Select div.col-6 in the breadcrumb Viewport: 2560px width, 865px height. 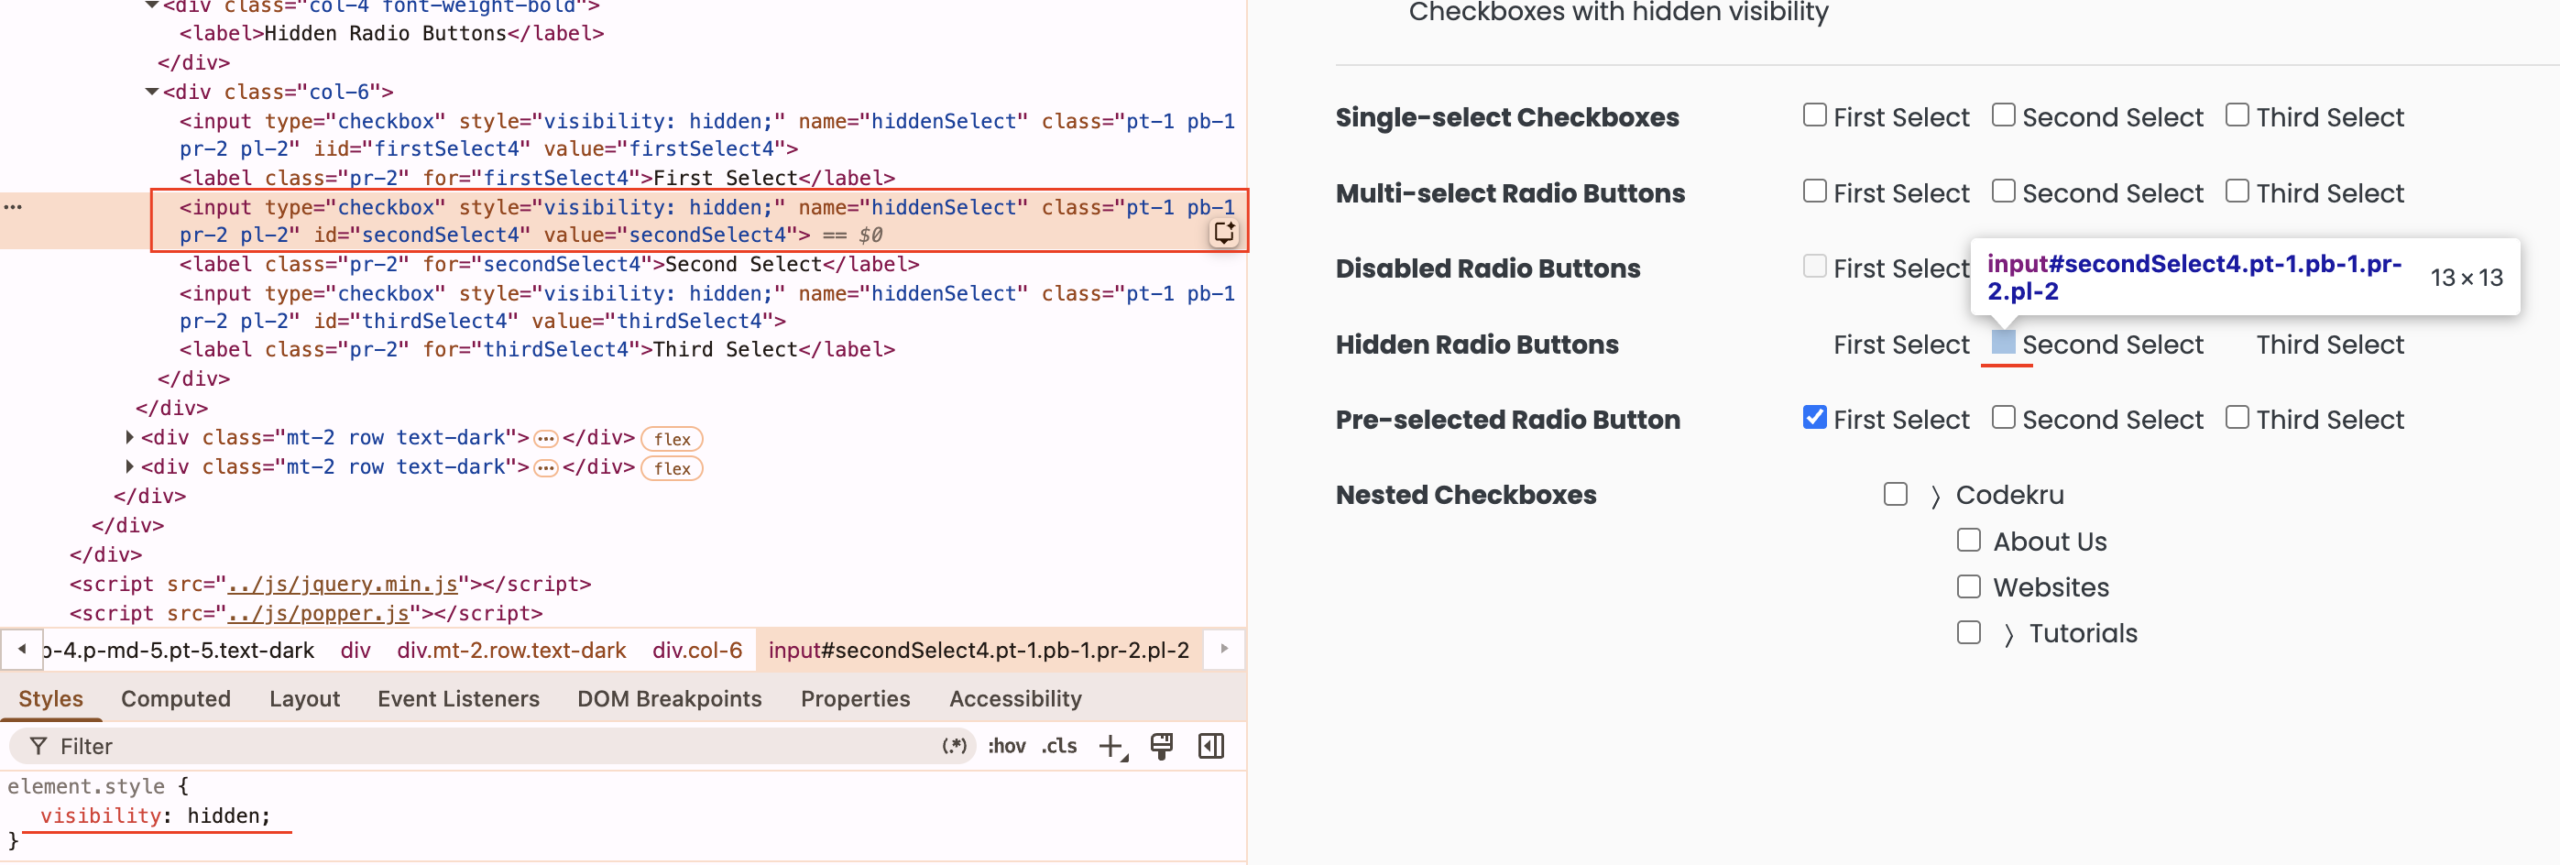[697, 650]
